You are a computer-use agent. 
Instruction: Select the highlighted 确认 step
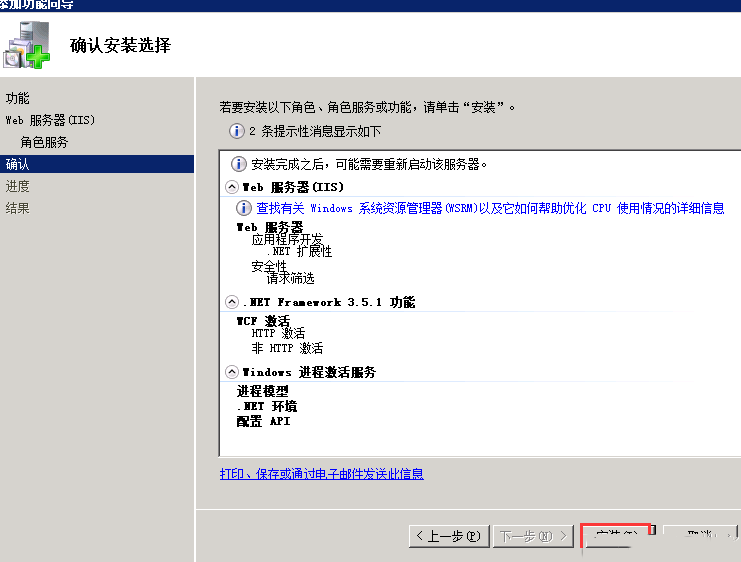[x=97, y=164]
